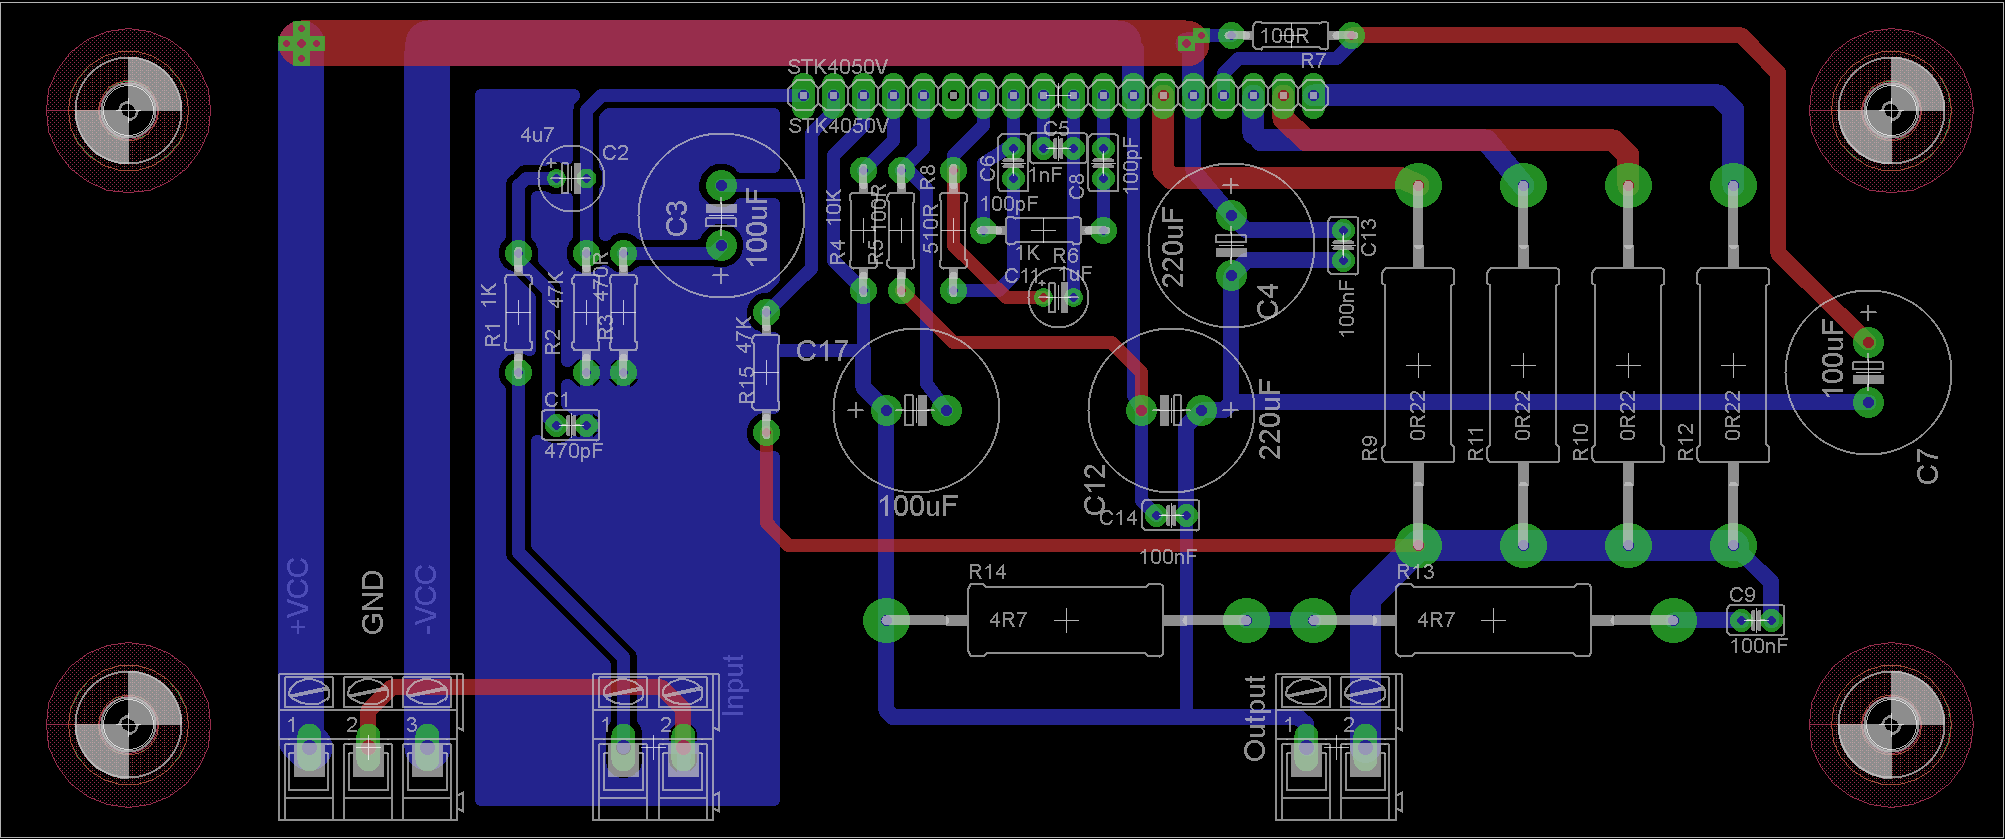
Task: Select the Input connector label
Action: pos(734,685)
